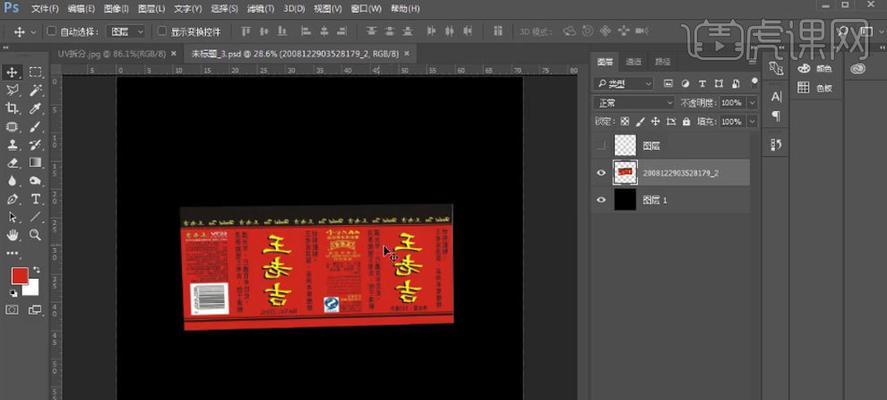Open the 类型 layer filter dropdown
This screenshot has width=887, height=400.
623,84
